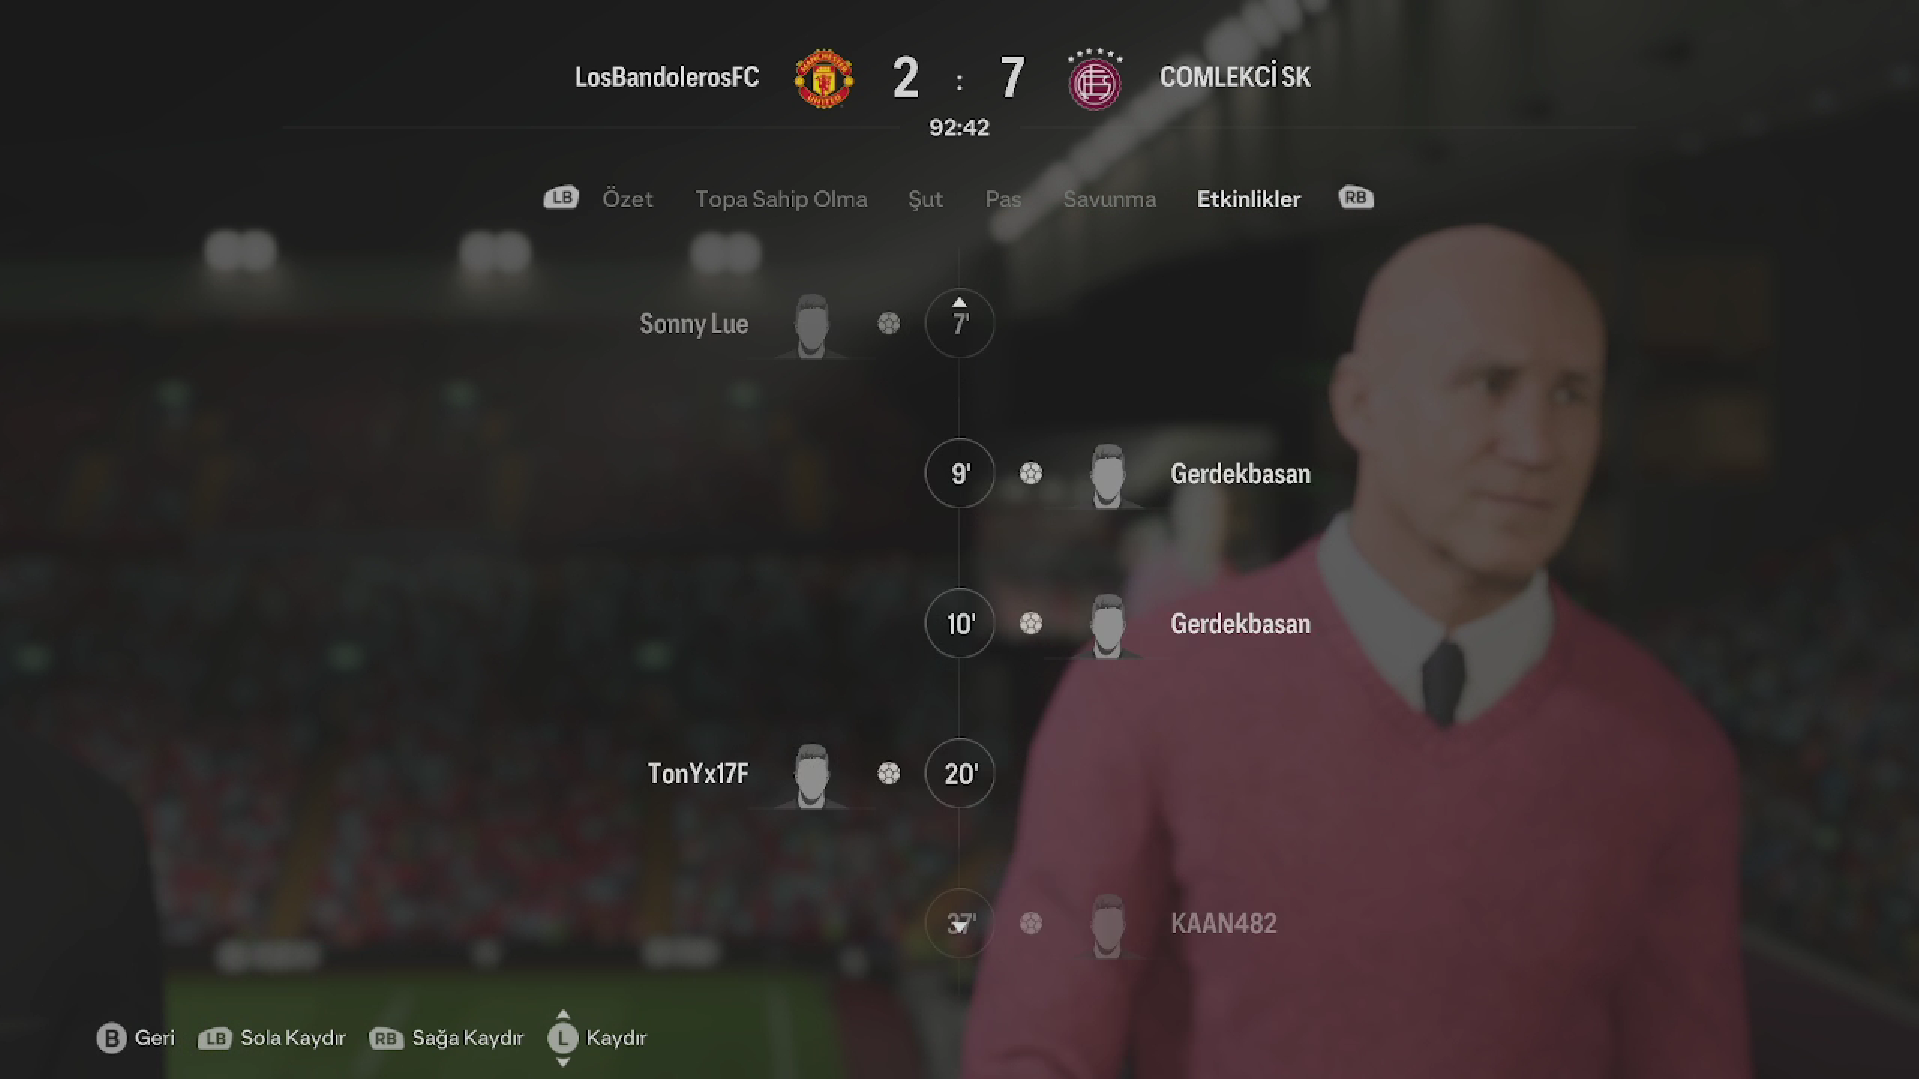Select the 20' goal timeline marker
Viewport: 1919px width, 1079px height.
959,773
